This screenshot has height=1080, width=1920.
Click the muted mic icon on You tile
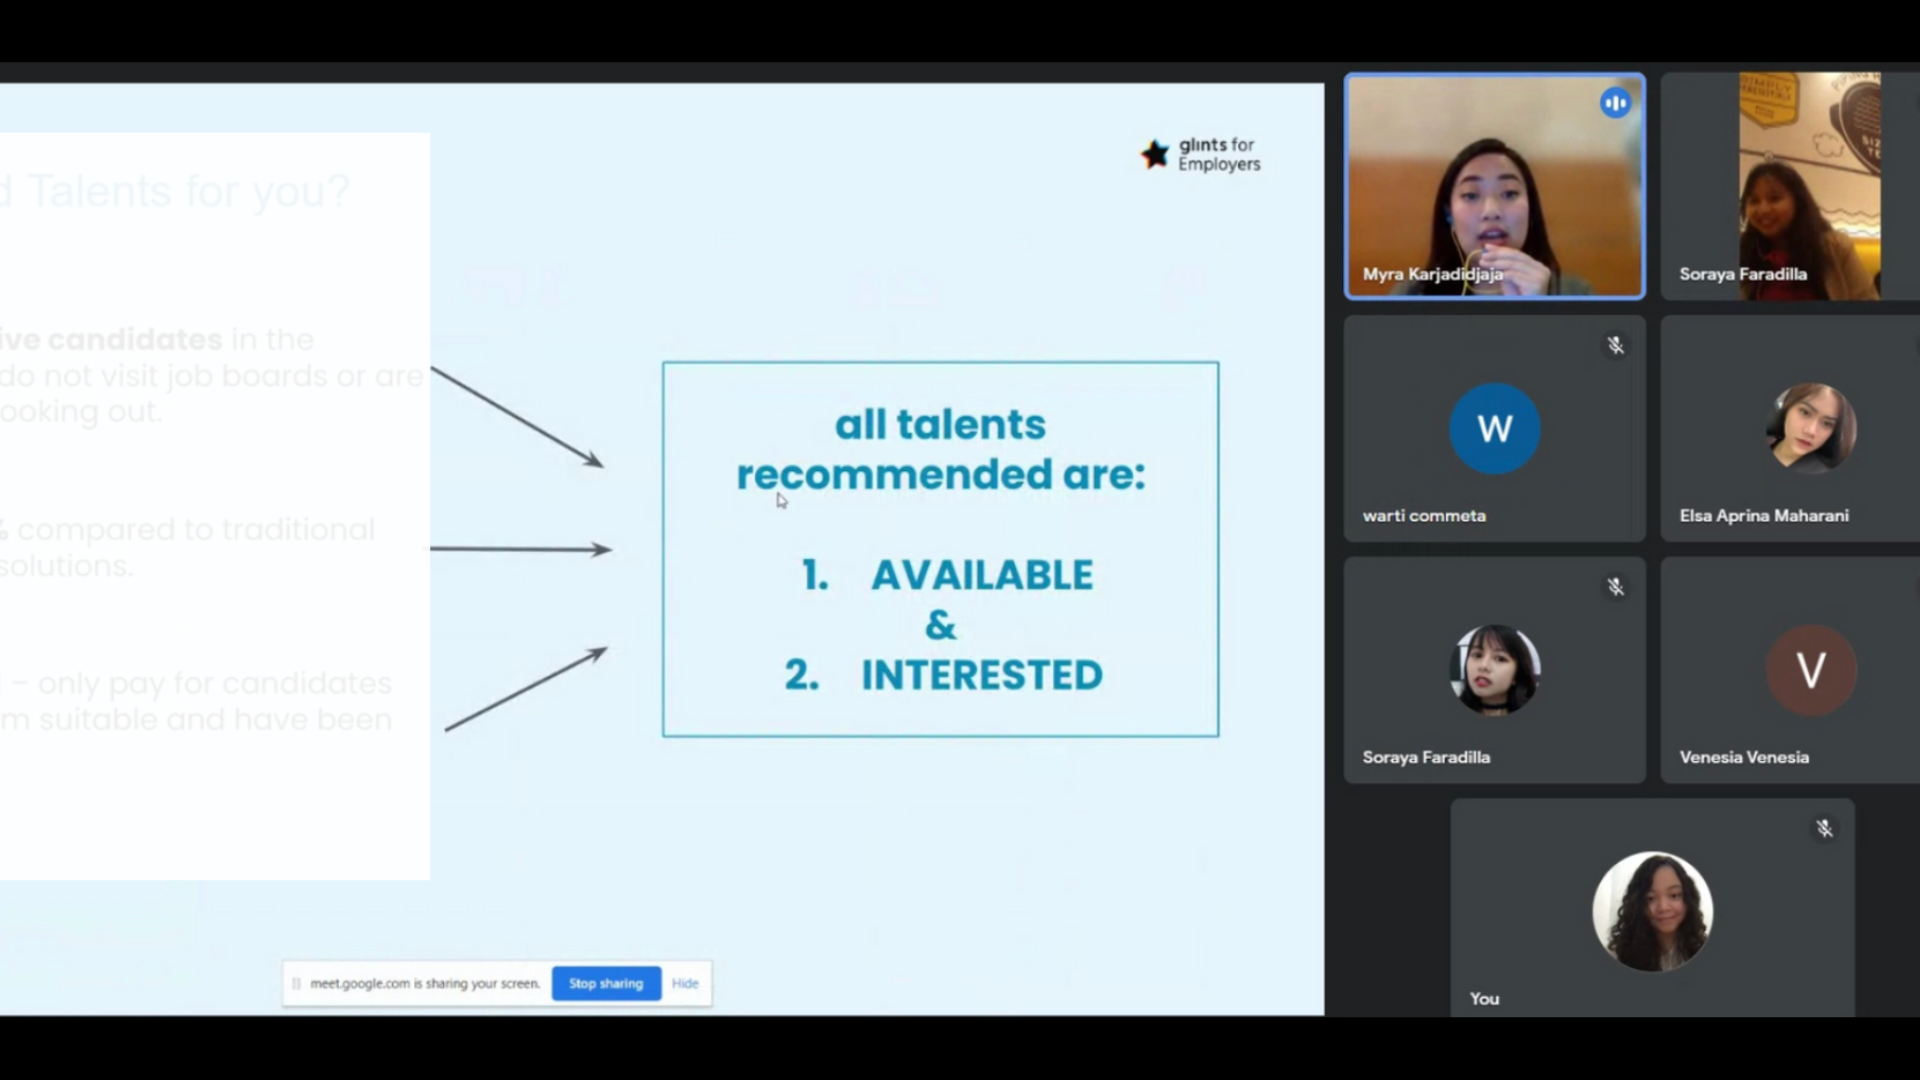tap(1824, 829)
